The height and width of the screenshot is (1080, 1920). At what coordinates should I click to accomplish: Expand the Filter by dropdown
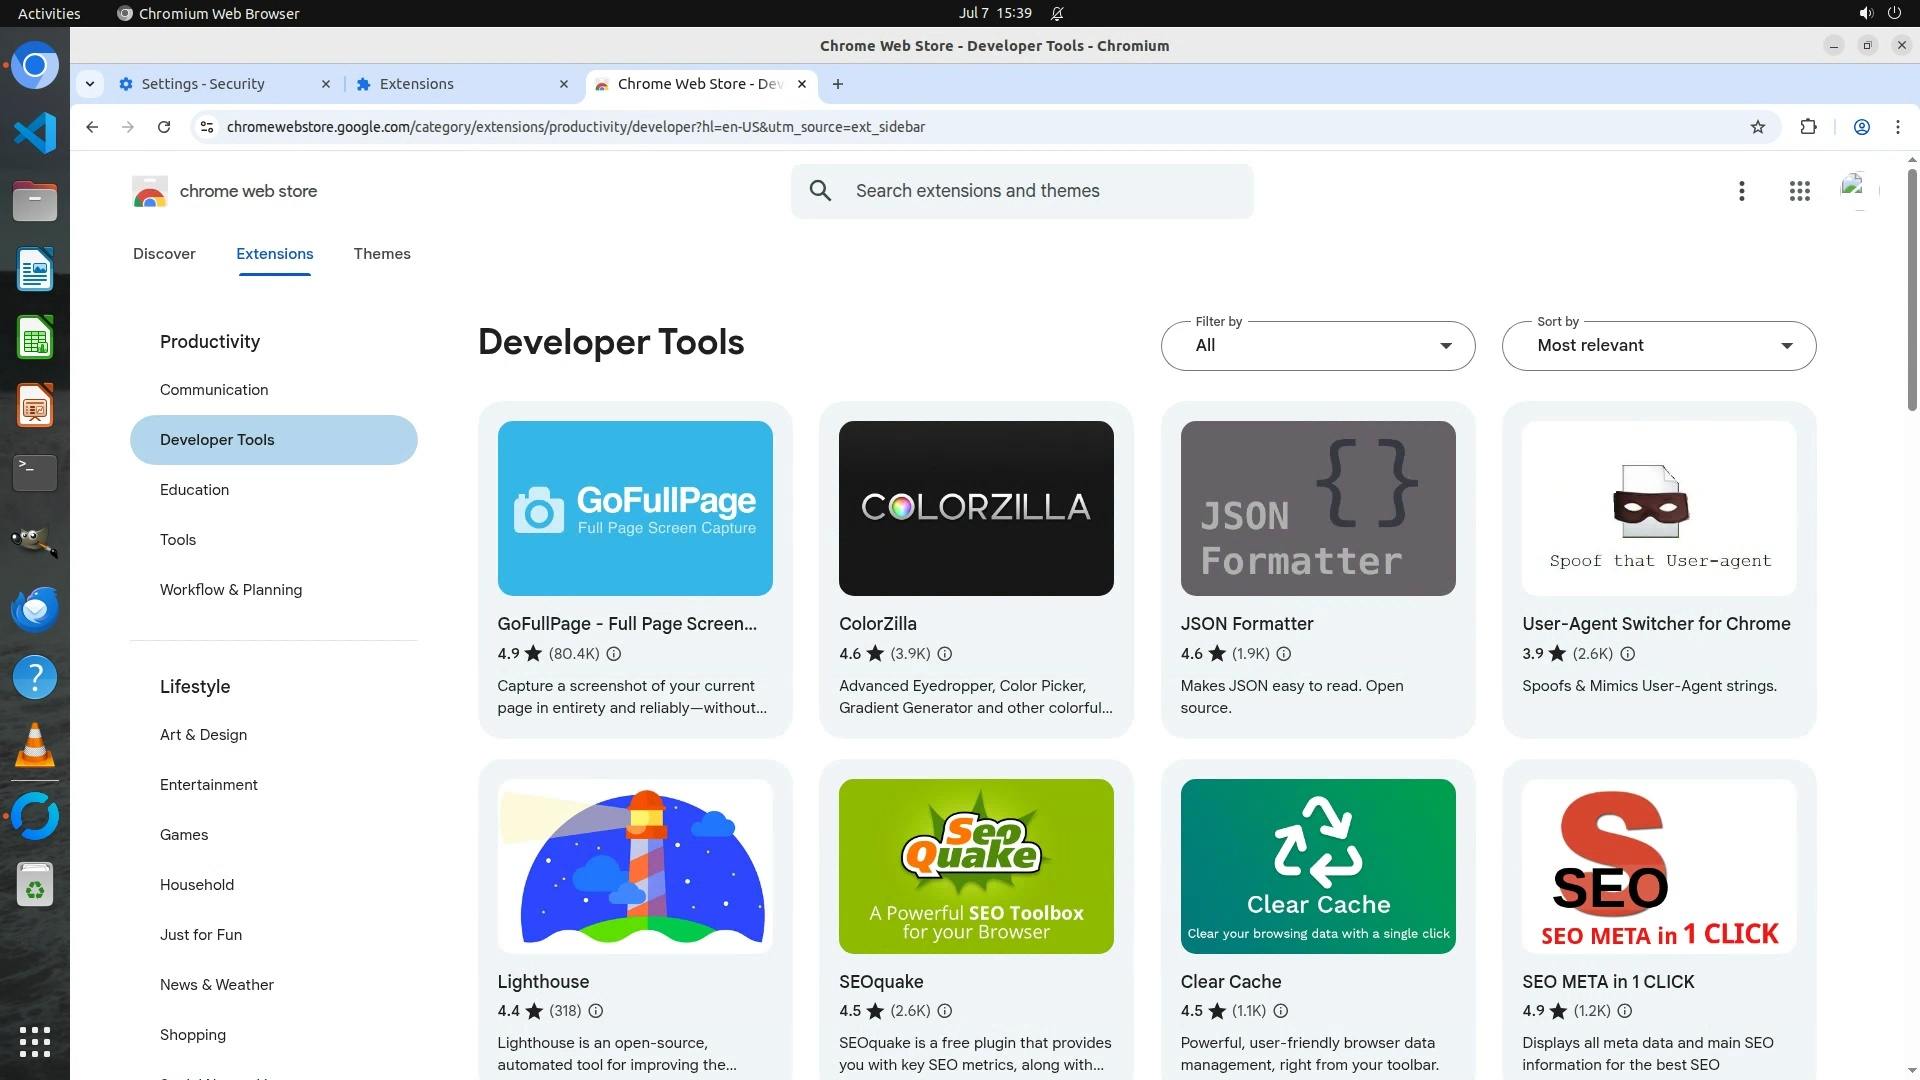point(1317,346)
